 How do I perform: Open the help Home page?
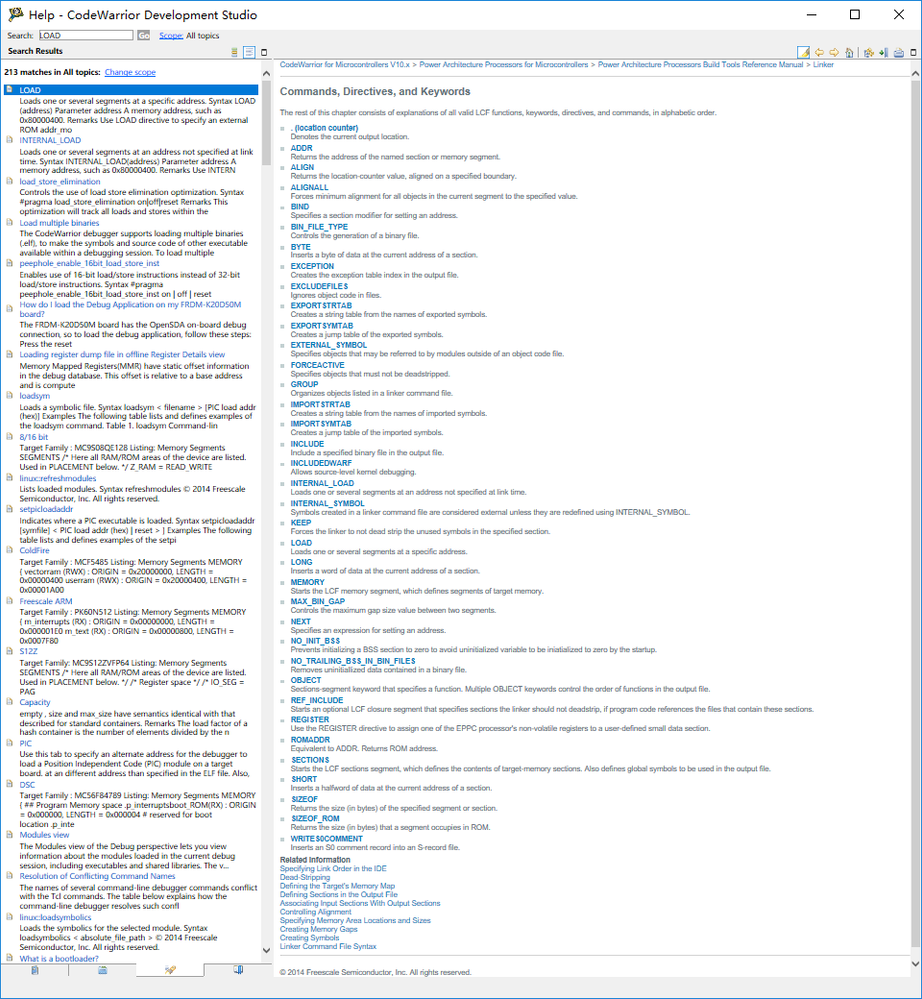click(849, 52)
